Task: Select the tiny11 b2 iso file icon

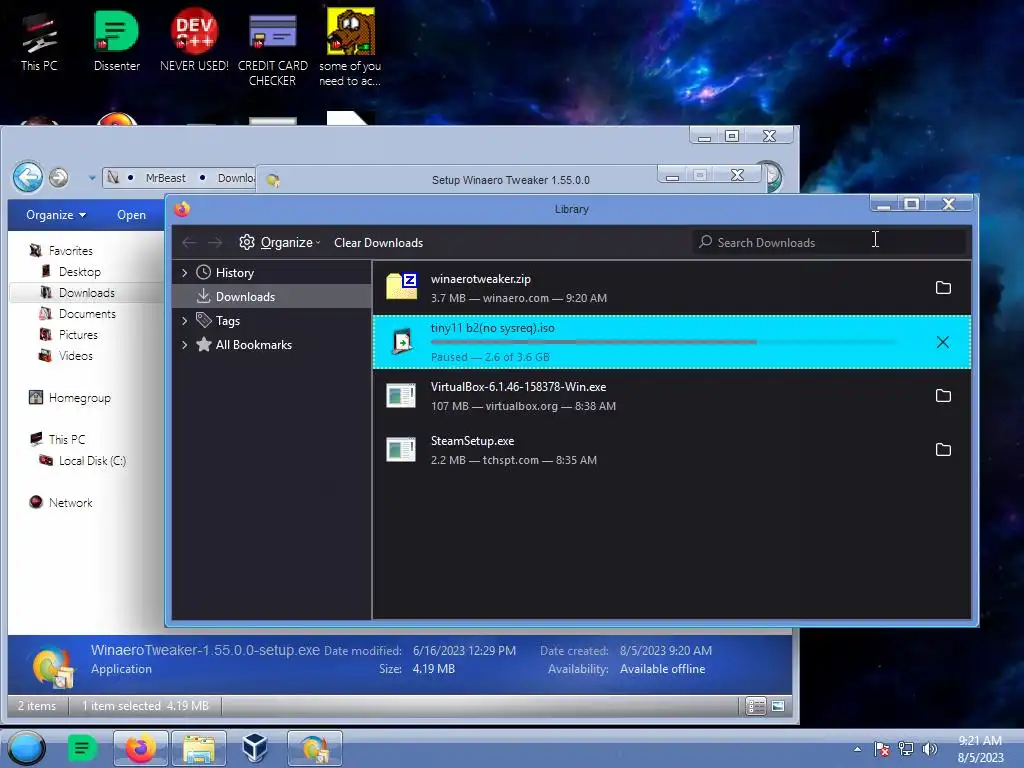Action: click(401, 342)
